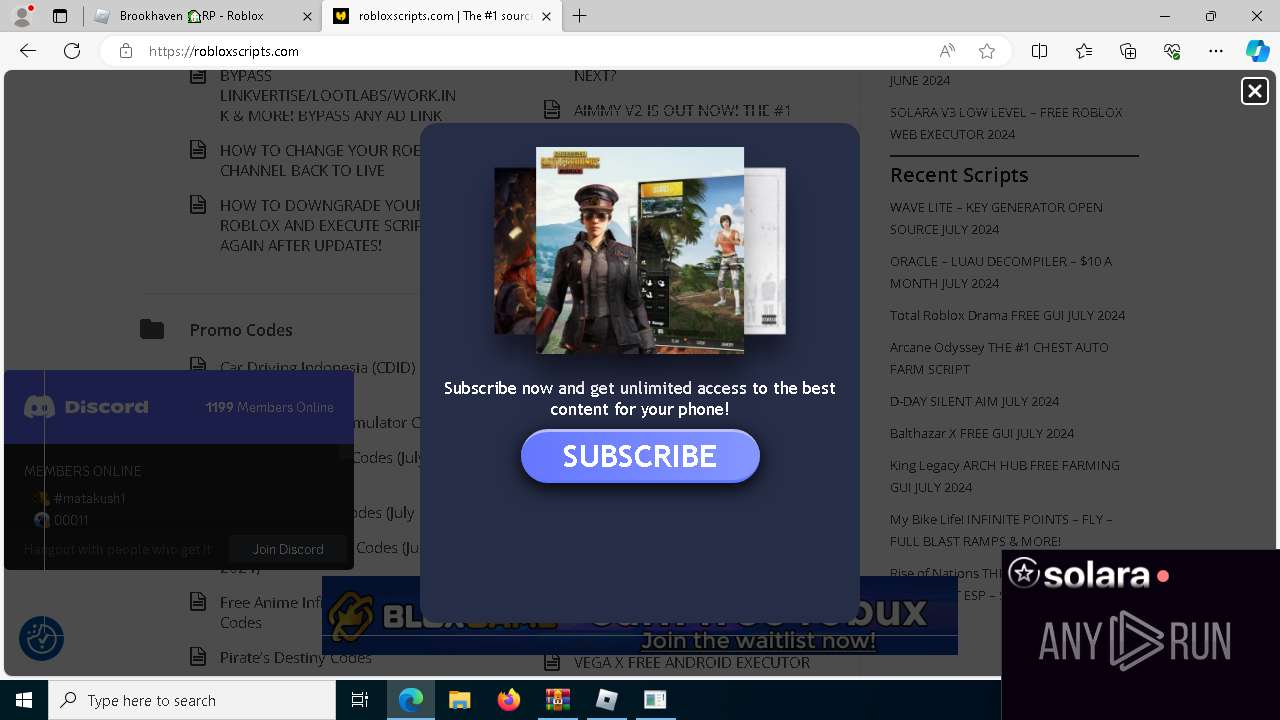The width and height of the screenshot is (1280, 720).
Task: Open the game ad image in the popup
Action: tap(640, 250)
